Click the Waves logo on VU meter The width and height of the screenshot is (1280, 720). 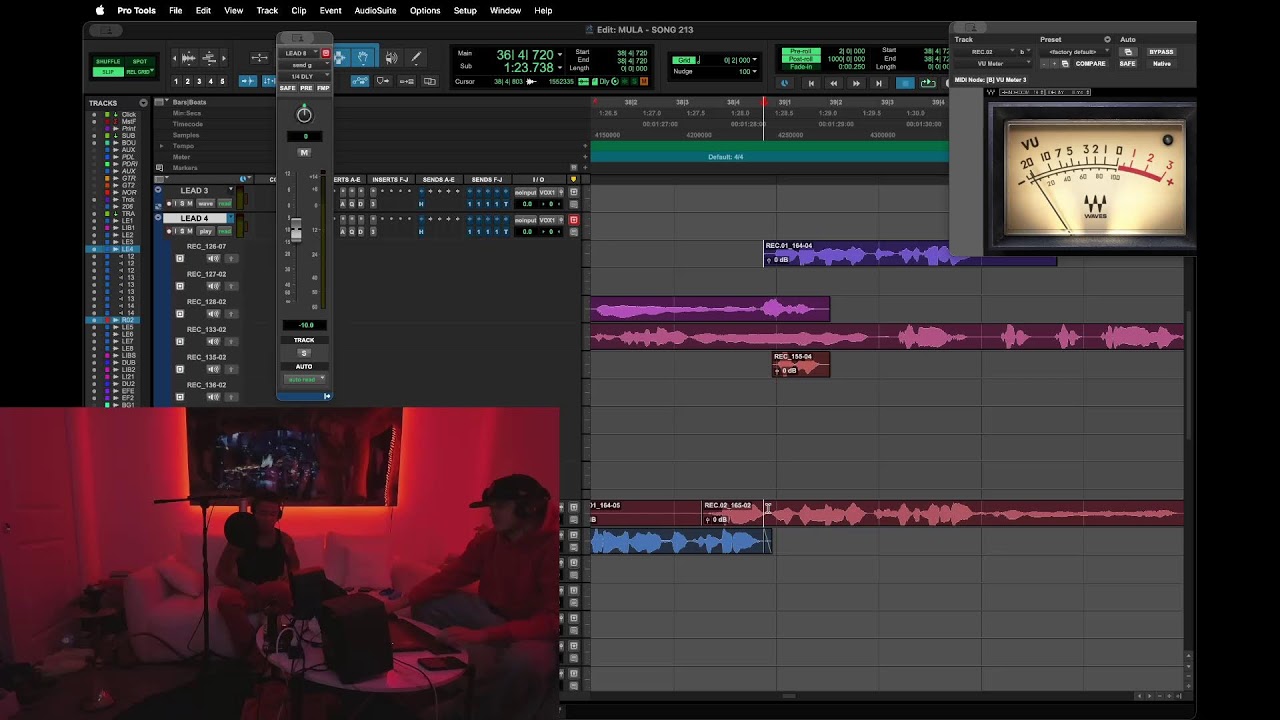(1096, 207)
